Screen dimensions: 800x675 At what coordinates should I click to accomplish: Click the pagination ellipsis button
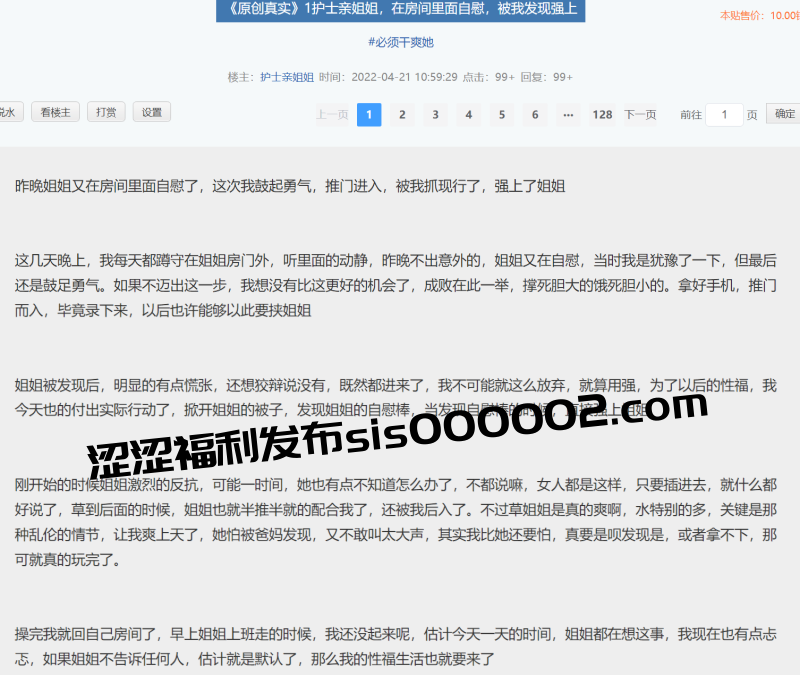pyautogui.click(x=568, y=114)
